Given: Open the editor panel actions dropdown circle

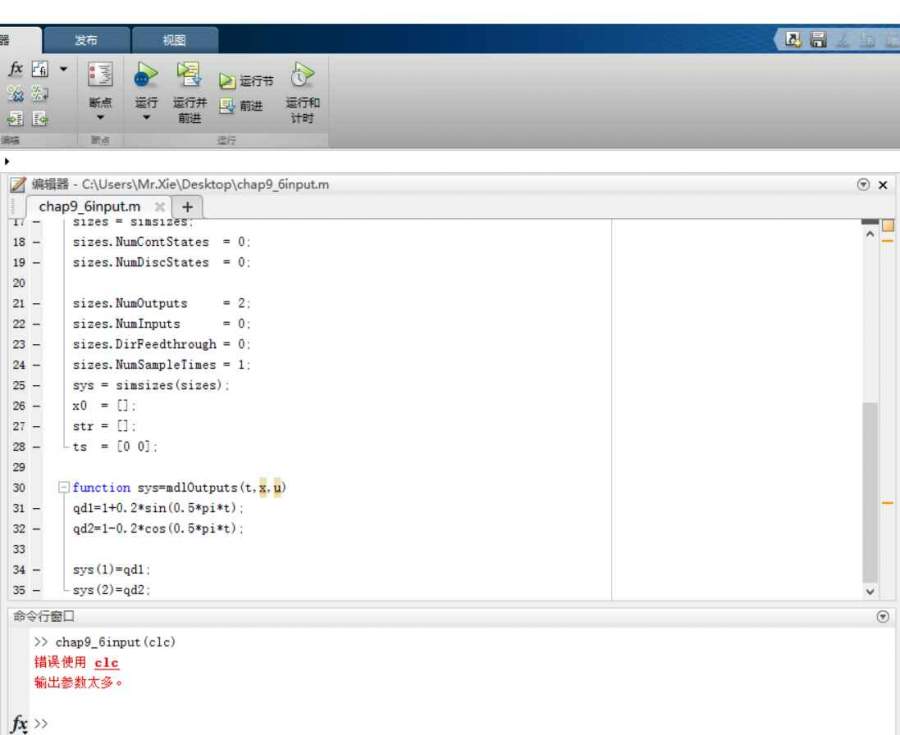Looking at the screenshot, I should pos(863,185).
